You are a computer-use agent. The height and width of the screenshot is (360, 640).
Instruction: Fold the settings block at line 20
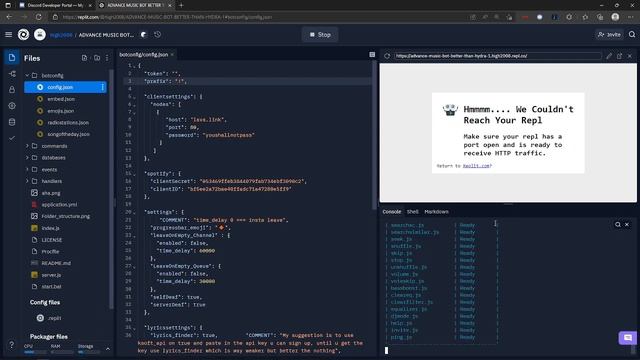[134, 212]
